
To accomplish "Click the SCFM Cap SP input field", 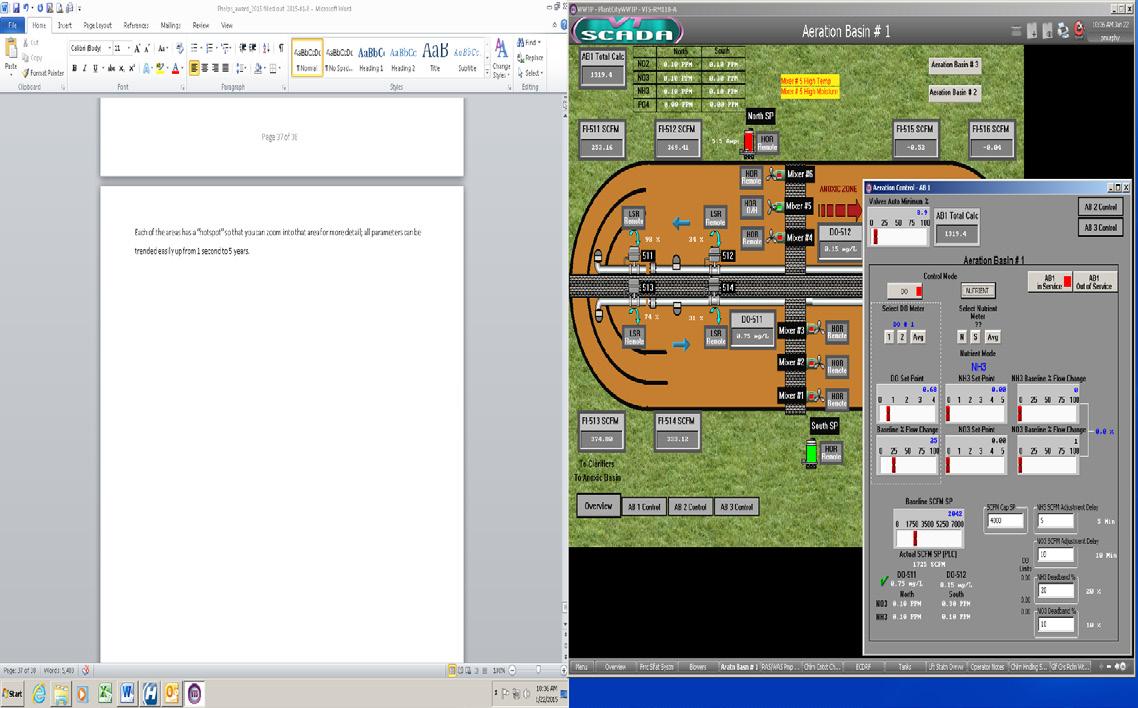I will coord(1004,520).
